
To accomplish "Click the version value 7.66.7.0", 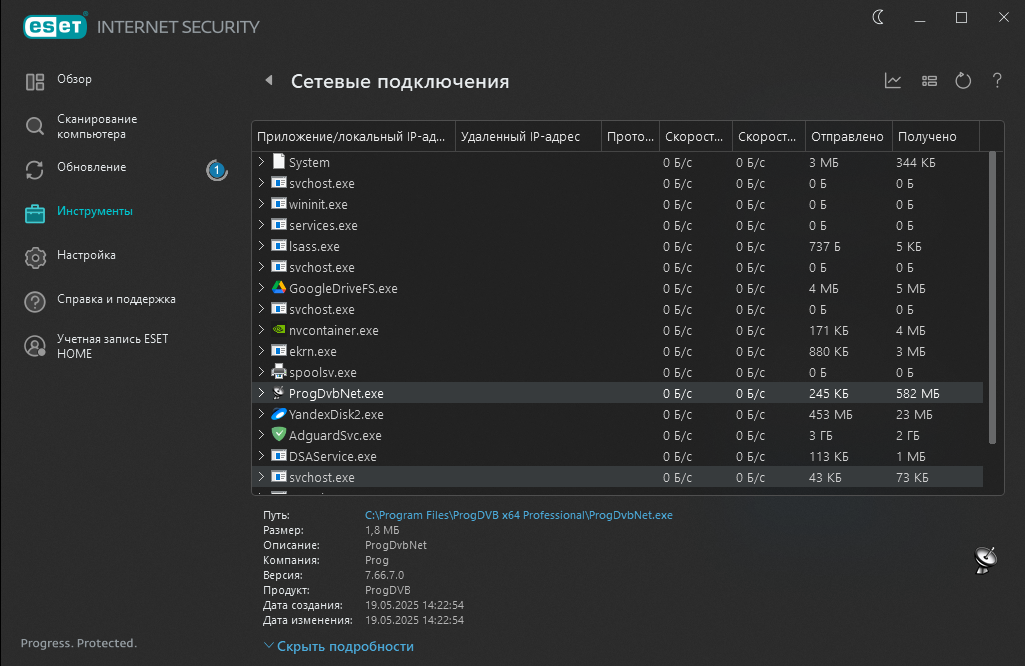I will click(x=384, y=575).
